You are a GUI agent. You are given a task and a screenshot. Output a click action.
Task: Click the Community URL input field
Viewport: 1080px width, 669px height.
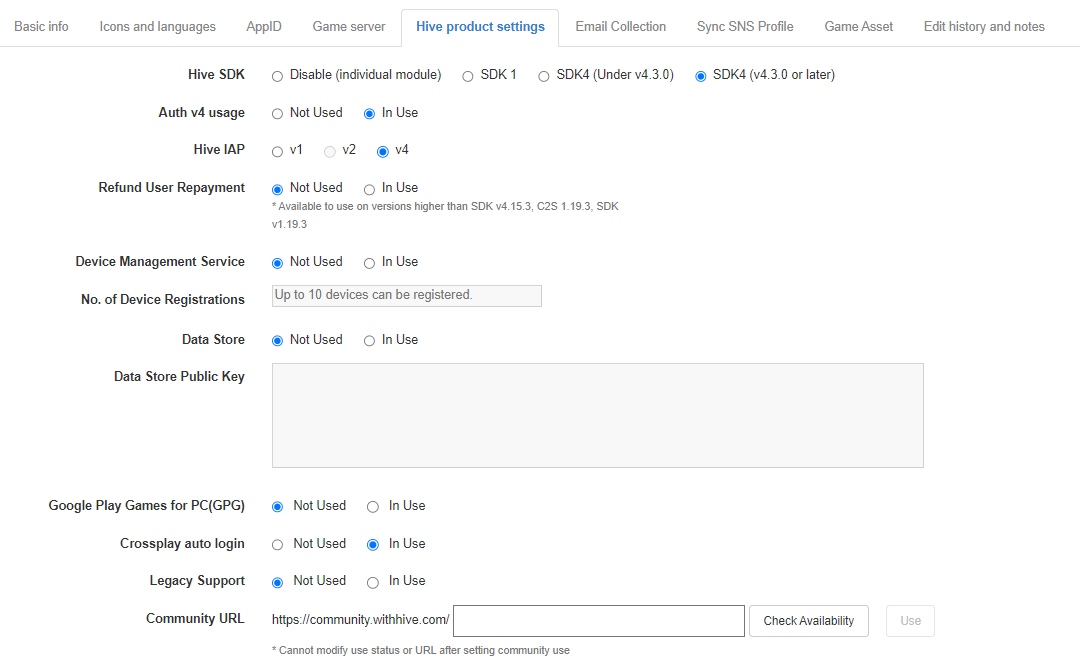point(599,621)
